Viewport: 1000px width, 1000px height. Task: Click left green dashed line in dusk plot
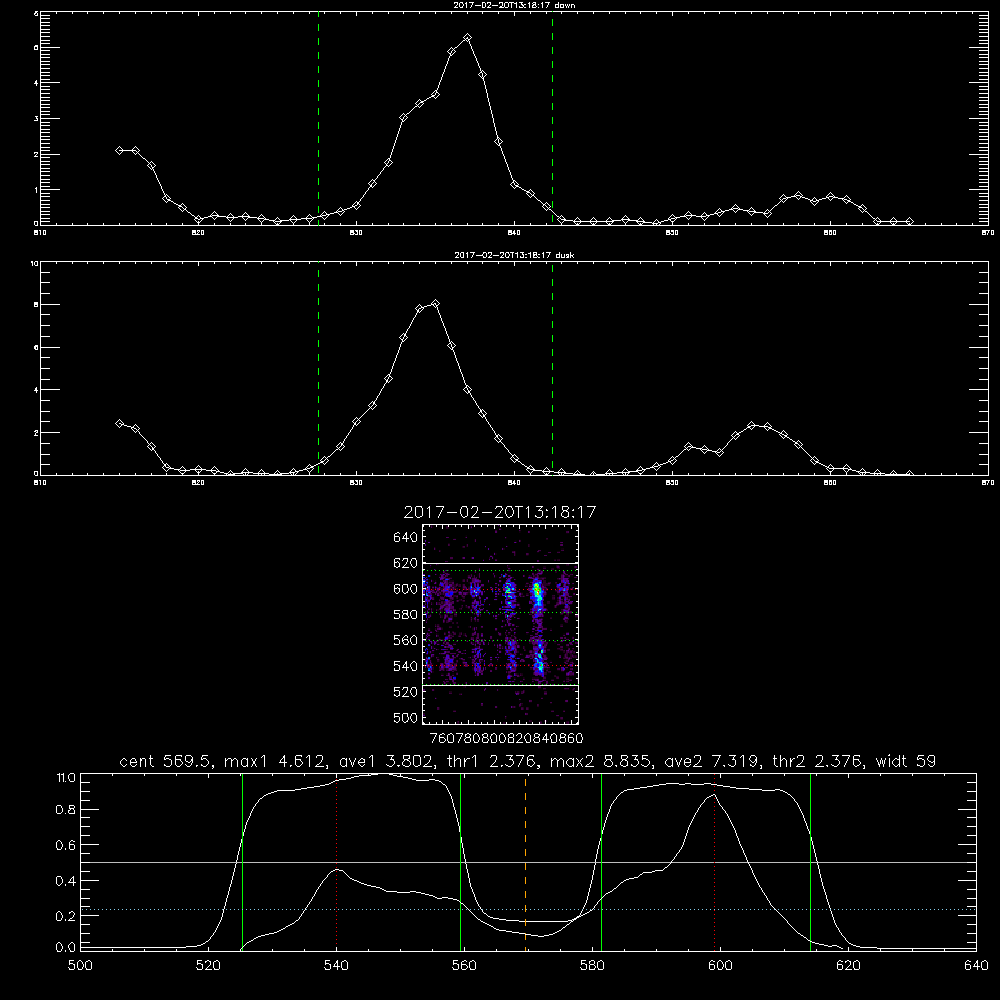[x=318, y=368]
